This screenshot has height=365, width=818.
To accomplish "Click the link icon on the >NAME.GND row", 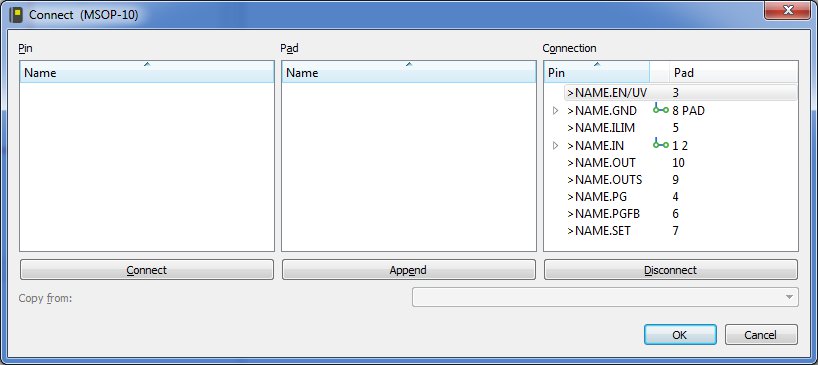I will tap(660, 110).
